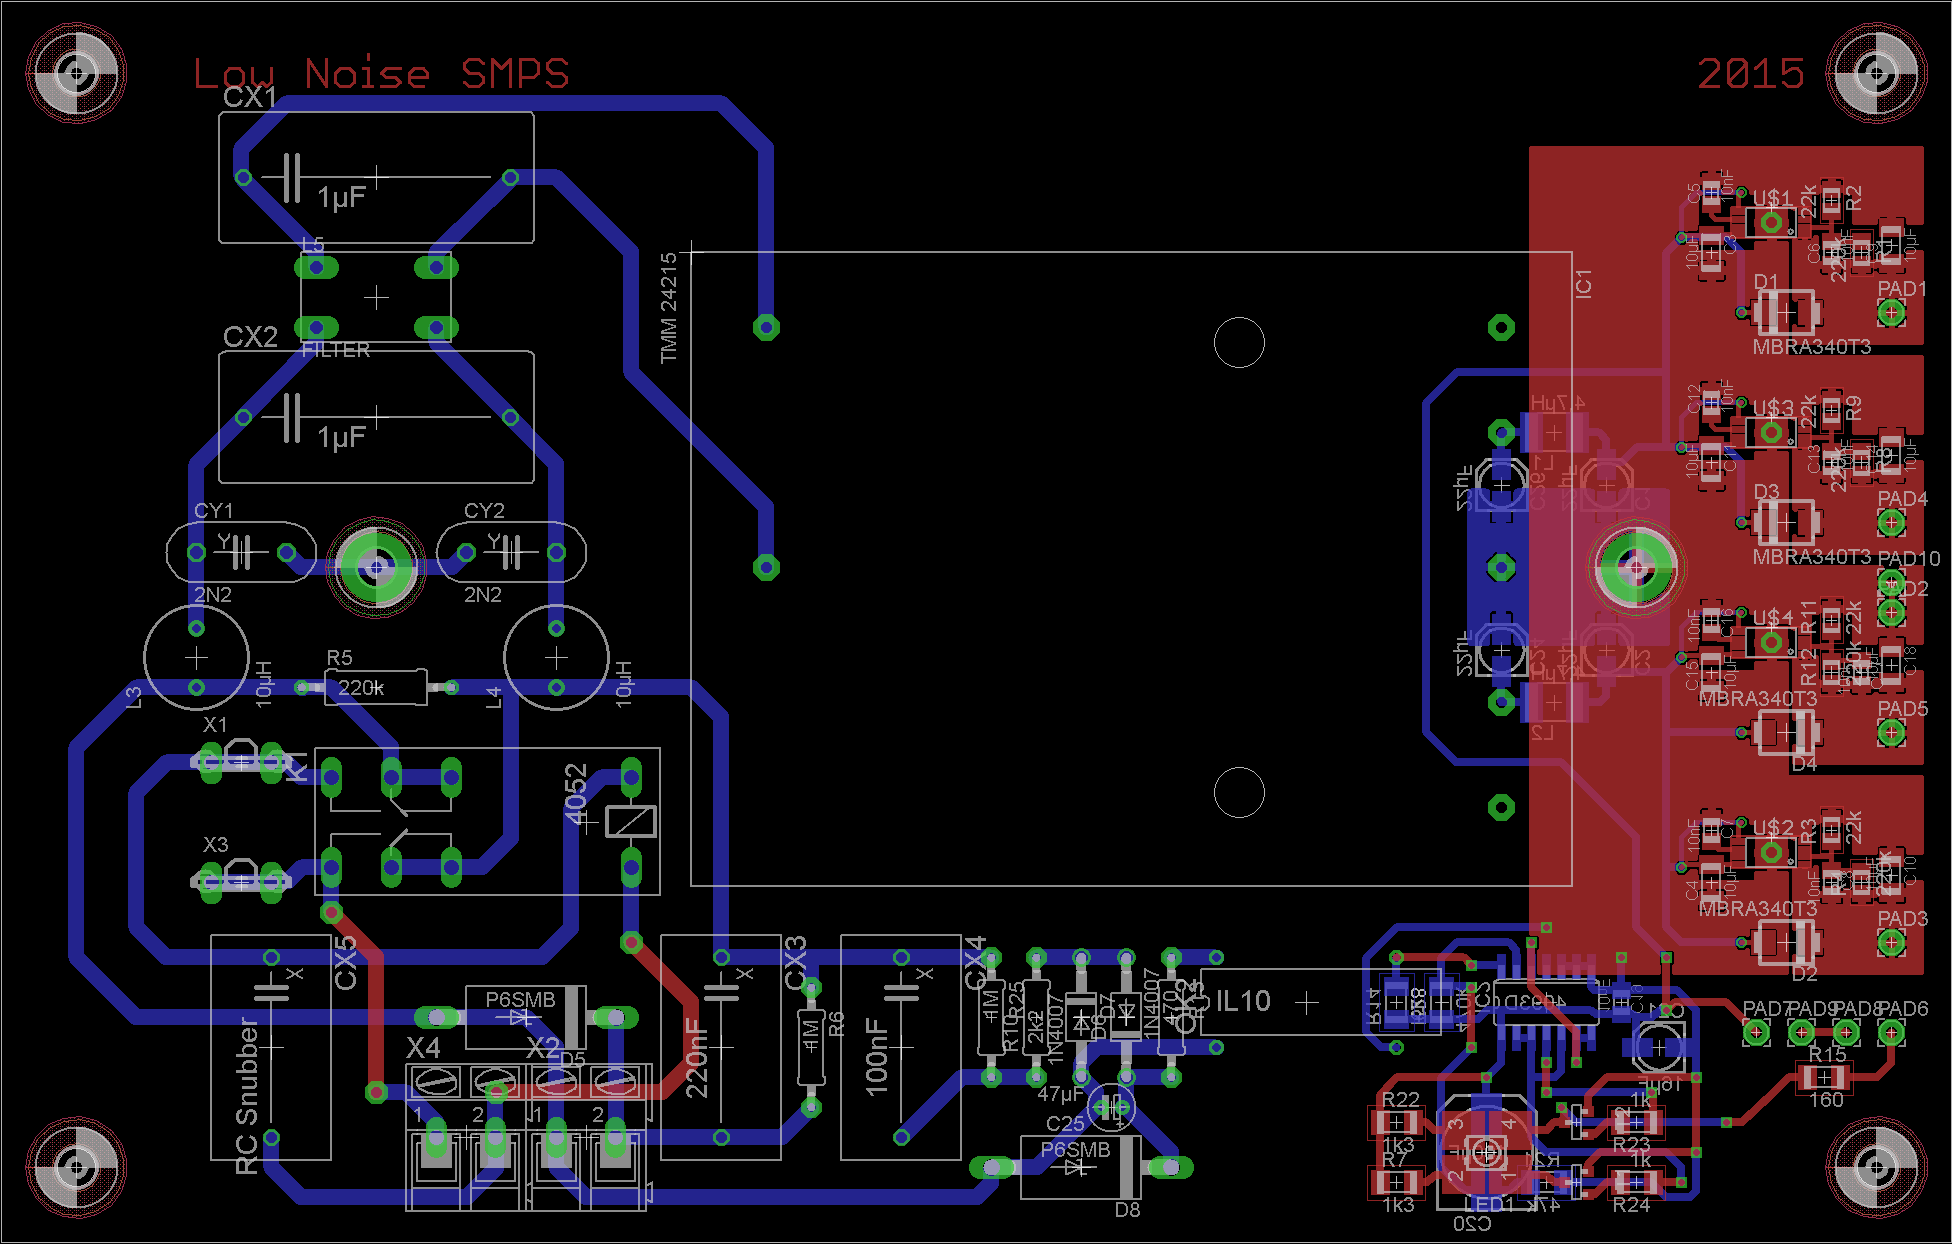Click the LED1 label
The image size is (1952, 1244).
pyautogui.click(x=1489, y=1204)
